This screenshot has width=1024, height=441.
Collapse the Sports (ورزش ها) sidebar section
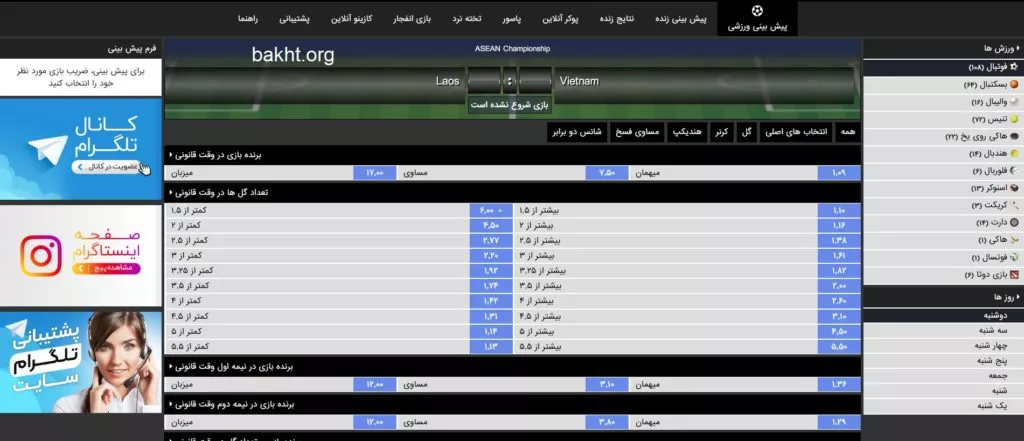(x=1017, y=48)
